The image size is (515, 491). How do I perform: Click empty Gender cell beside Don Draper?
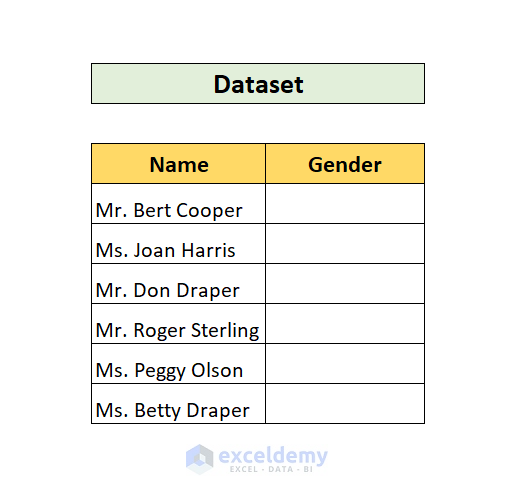pyautogui.click(x=345, y=284)
